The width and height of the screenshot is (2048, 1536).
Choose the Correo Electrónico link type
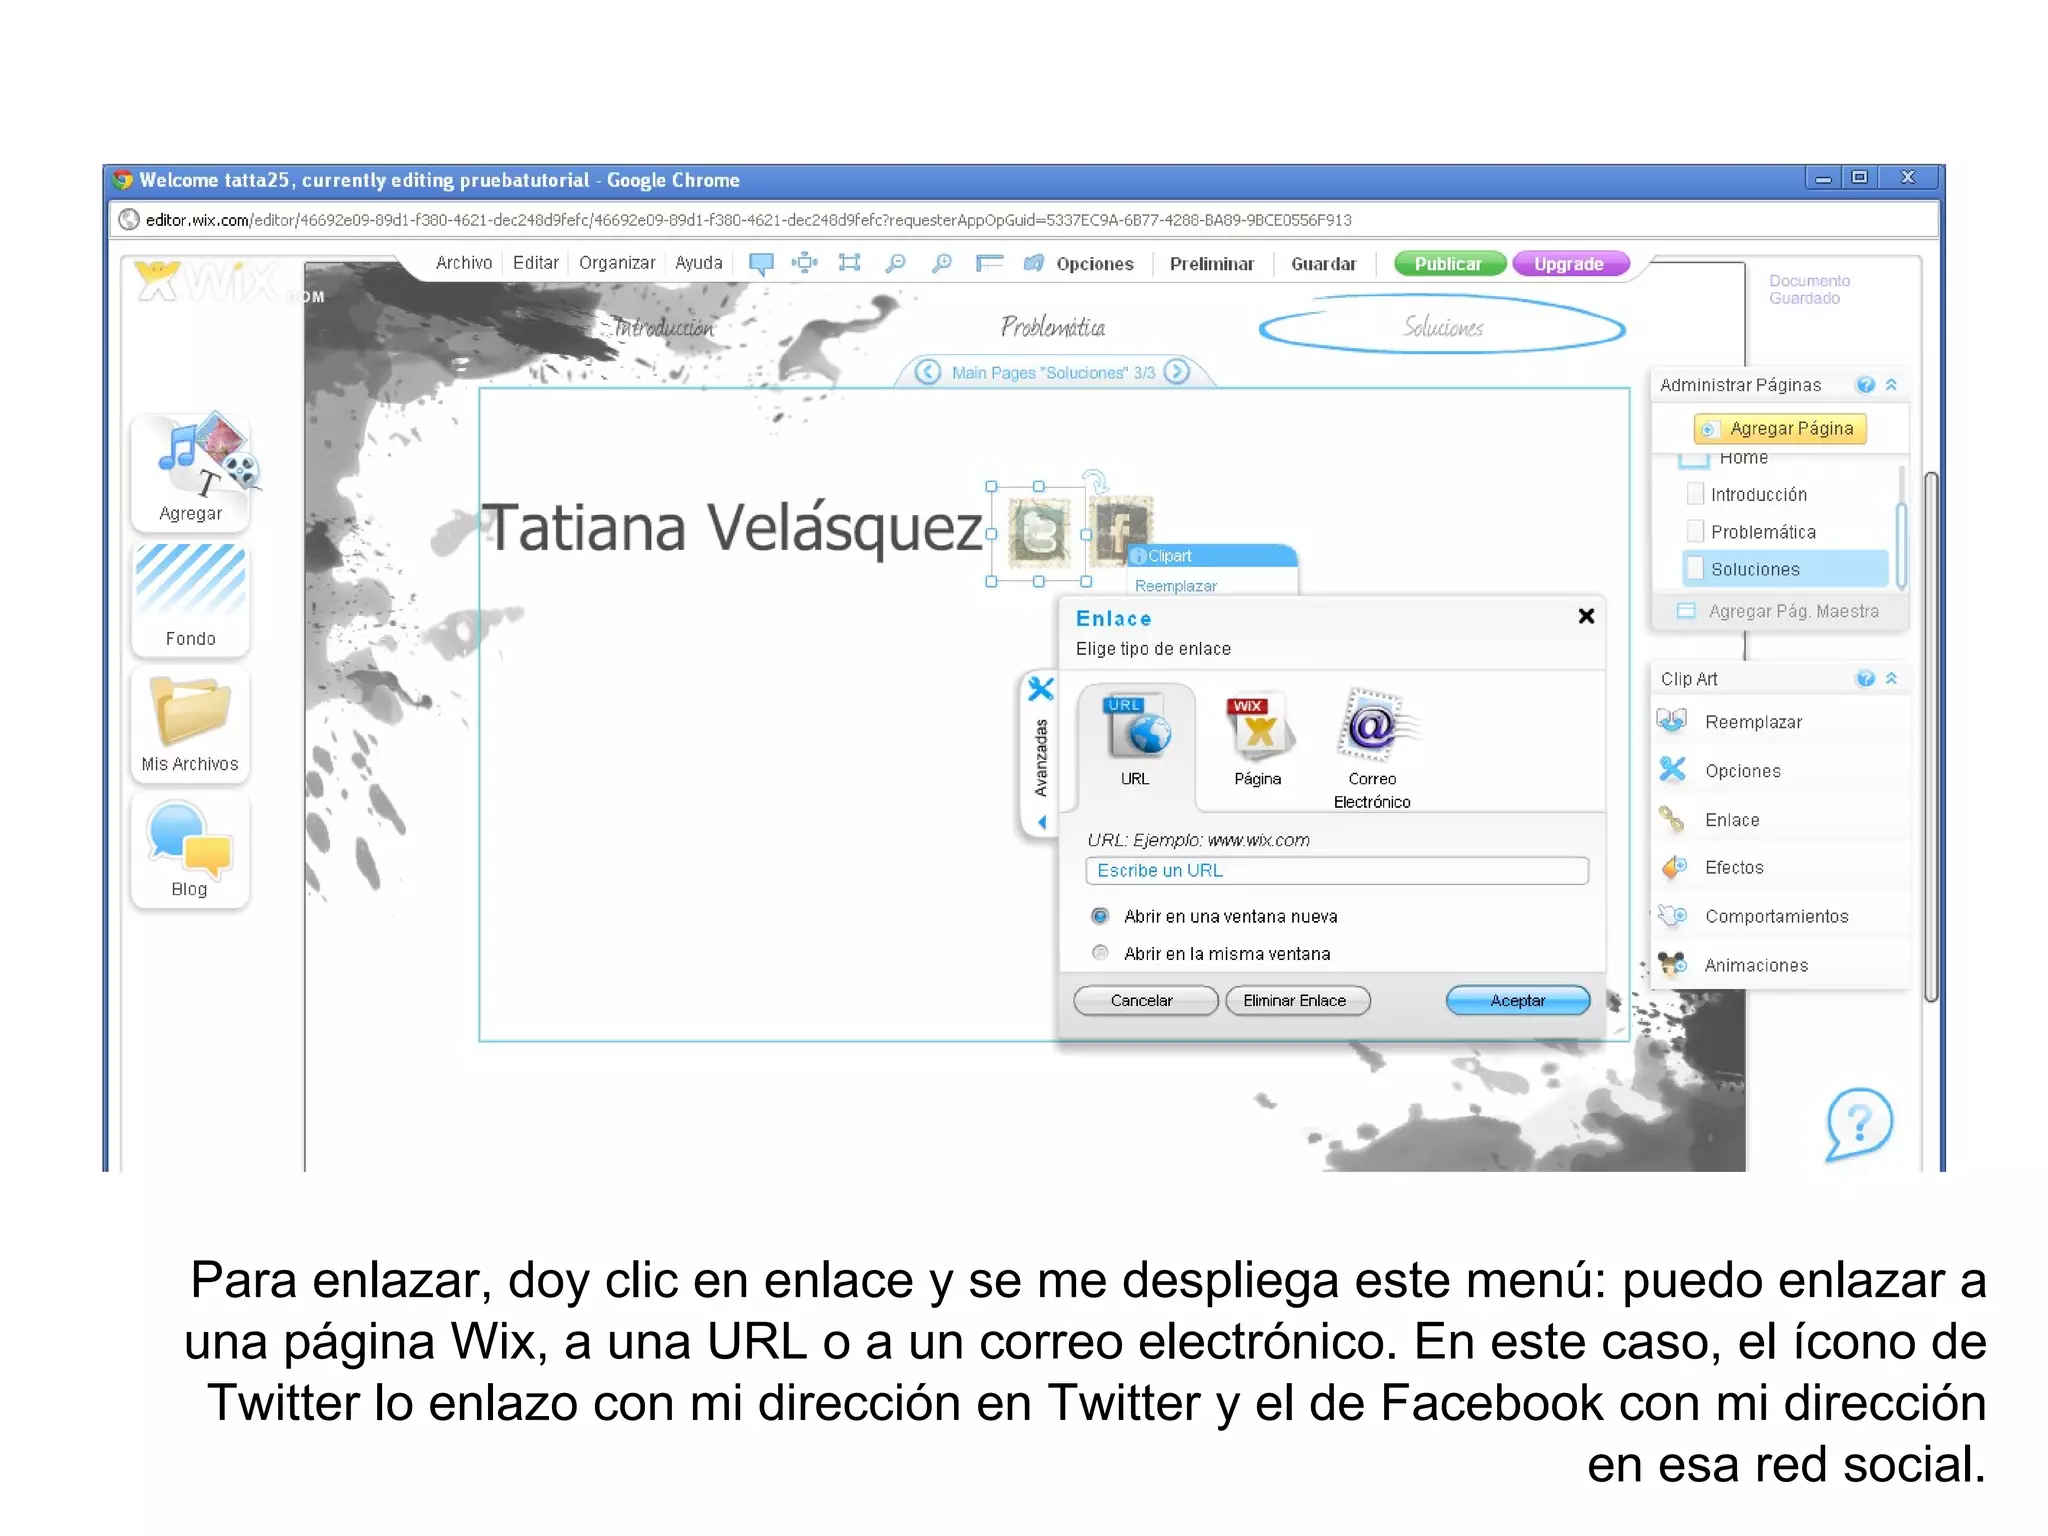point(1372,748)
